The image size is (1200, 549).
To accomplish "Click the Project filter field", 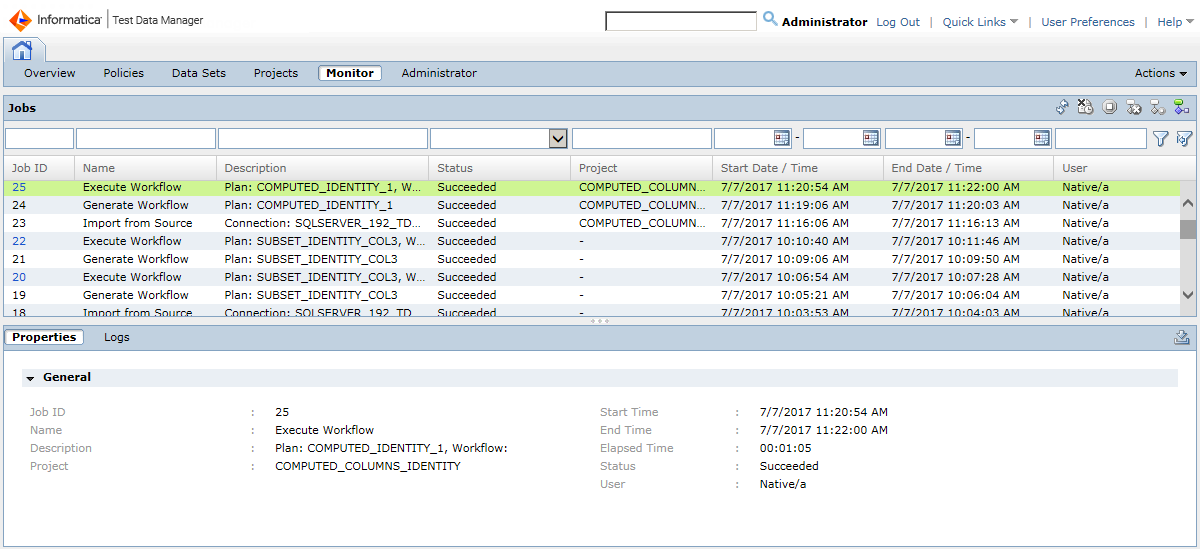I will point(641,139).
